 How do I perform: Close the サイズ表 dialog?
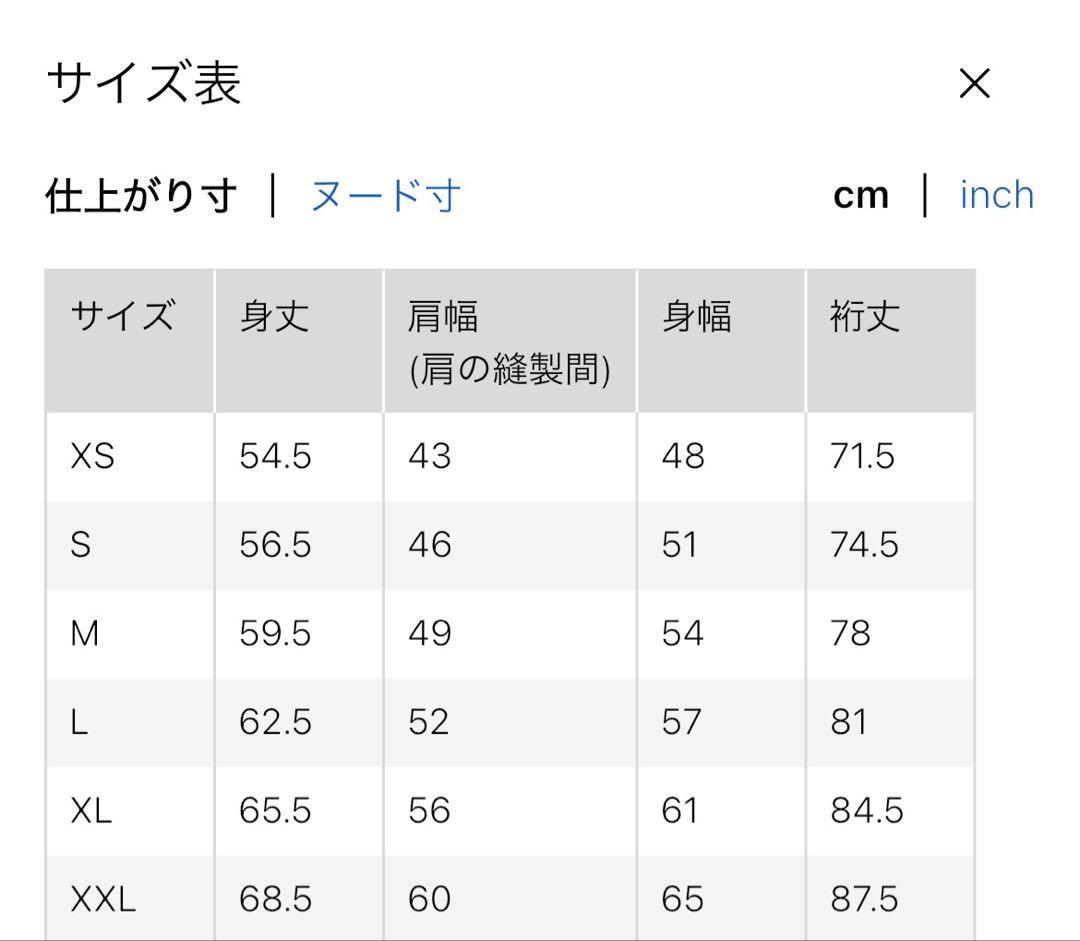coord(973,84)
